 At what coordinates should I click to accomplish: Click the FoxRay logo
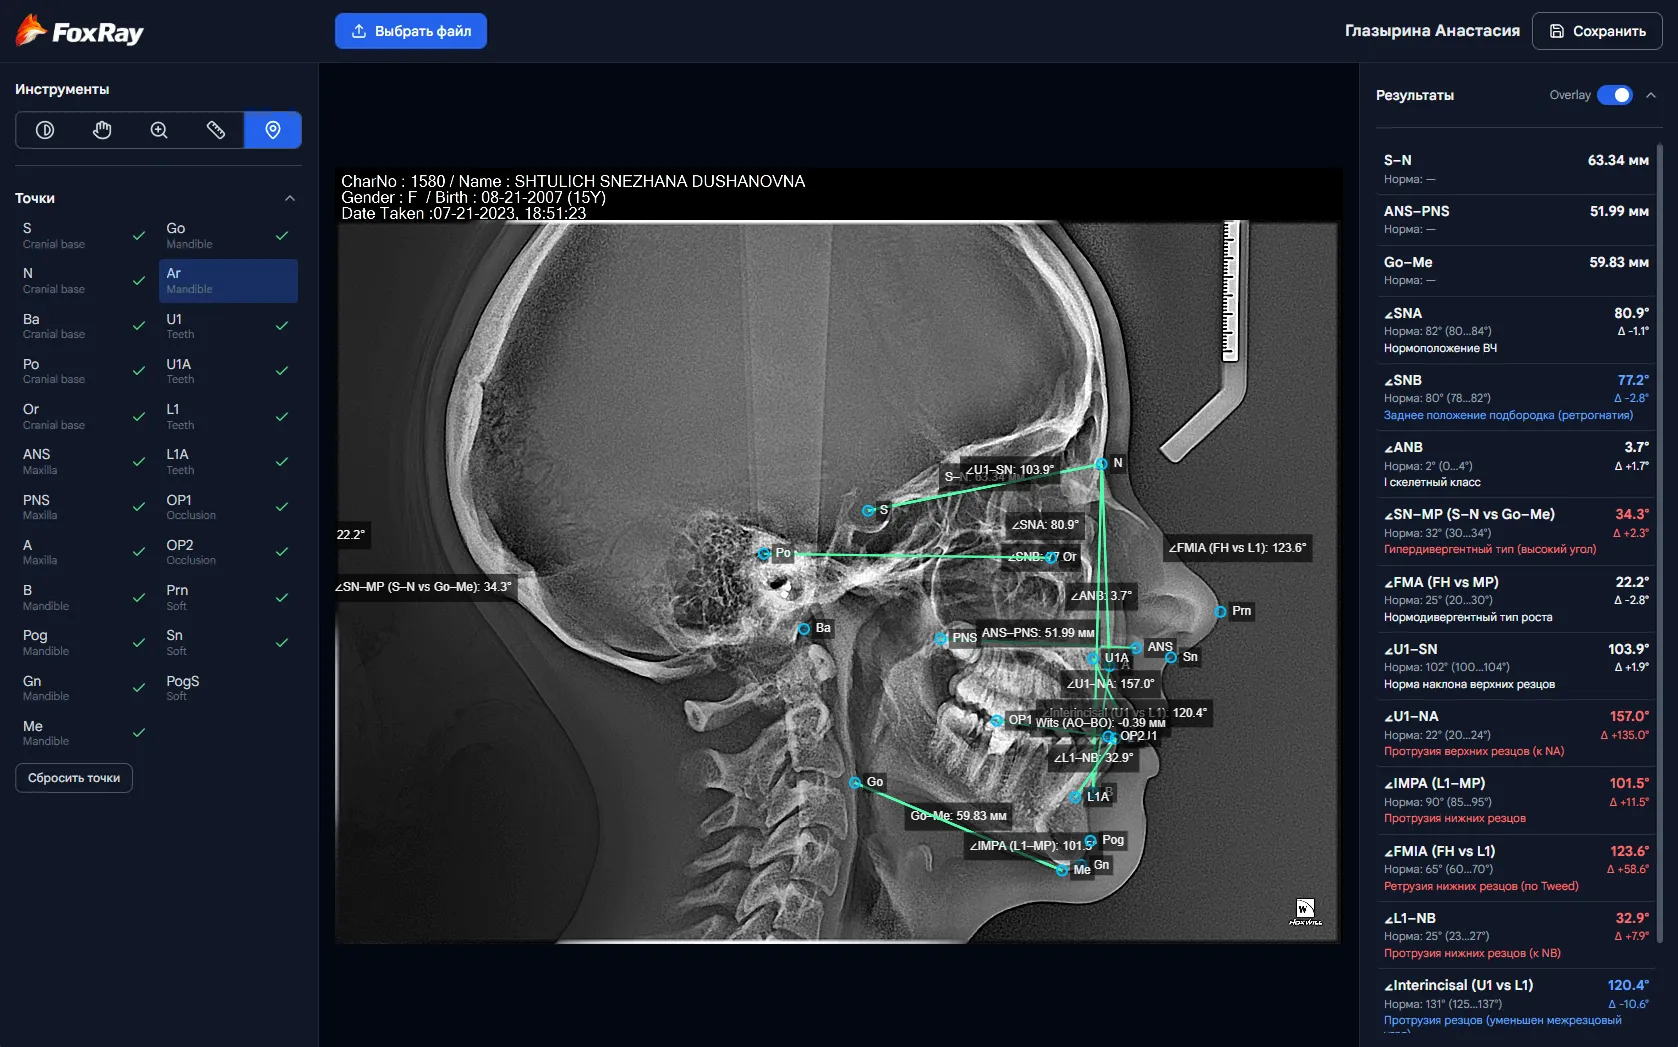click(80, 32)
